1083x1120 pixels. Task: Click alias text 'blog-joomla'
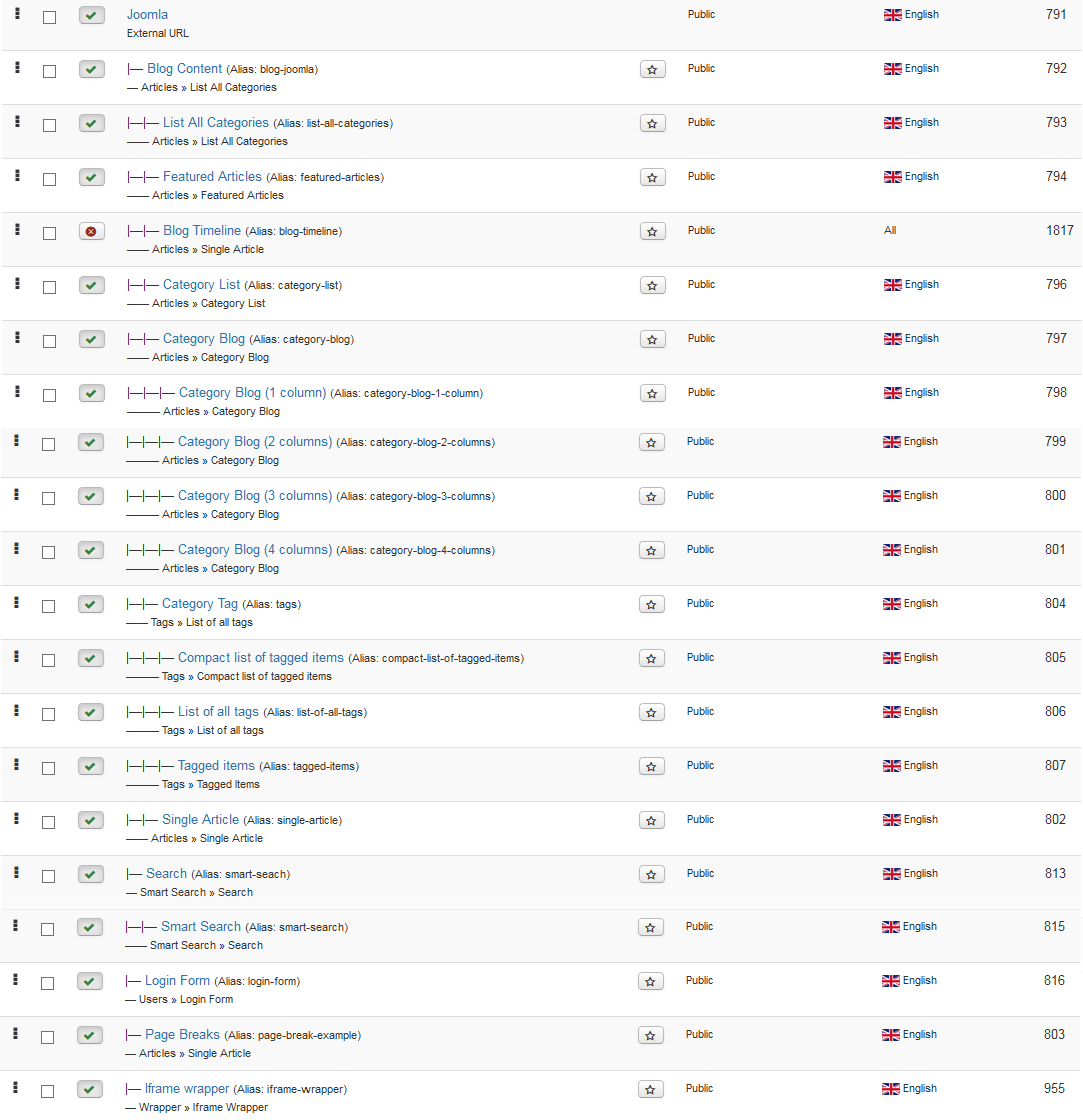[287, 69]
